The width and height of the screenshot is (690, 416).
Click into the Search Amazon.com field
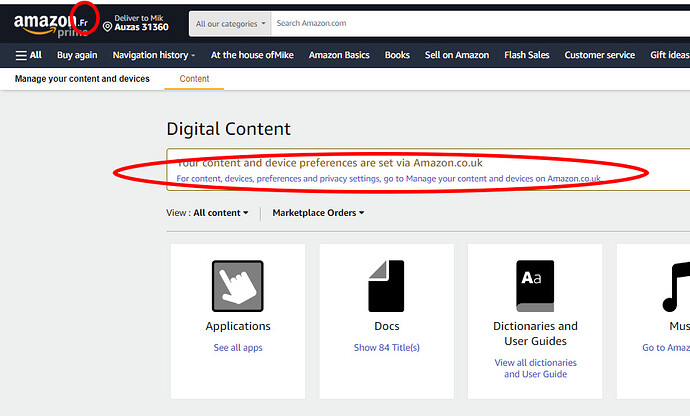pos(481,24)
